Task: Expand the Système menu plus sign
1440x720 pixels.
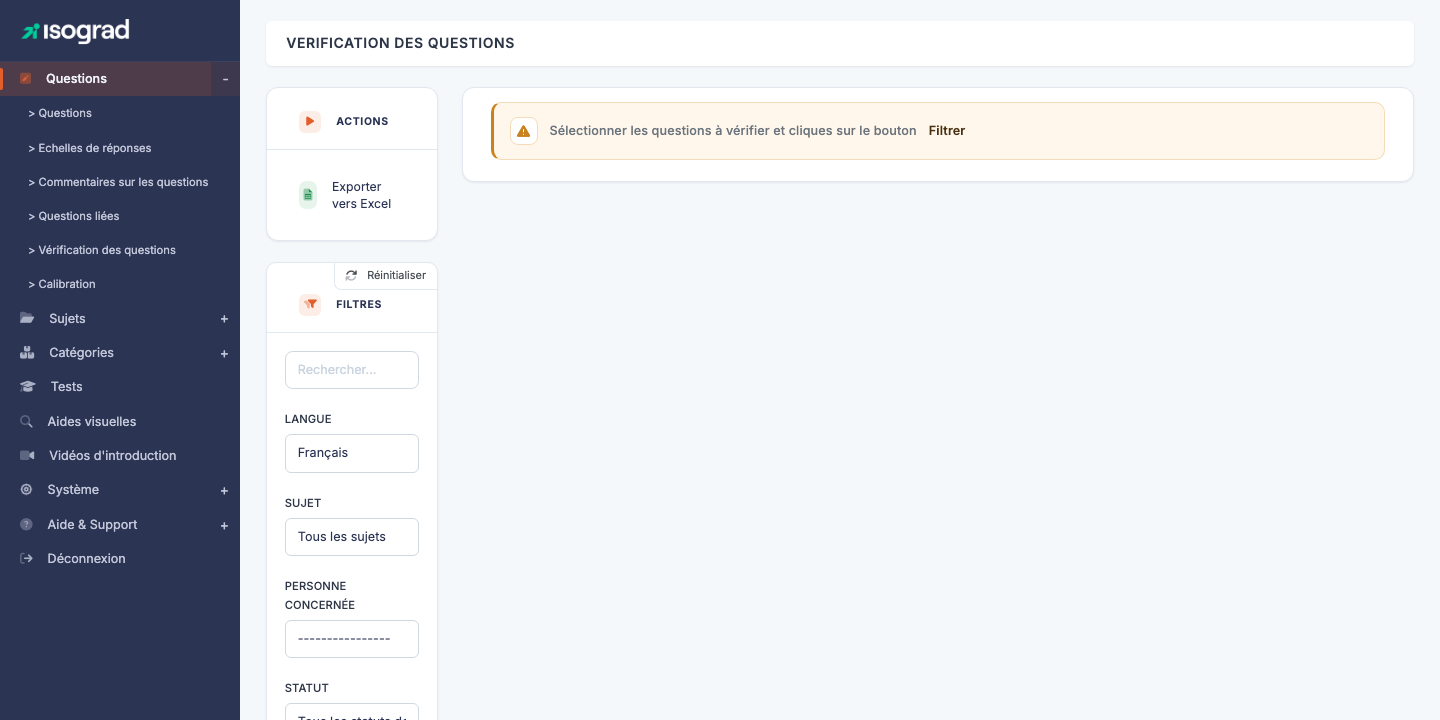Action: pyautogui.click(x=224, y=490)
